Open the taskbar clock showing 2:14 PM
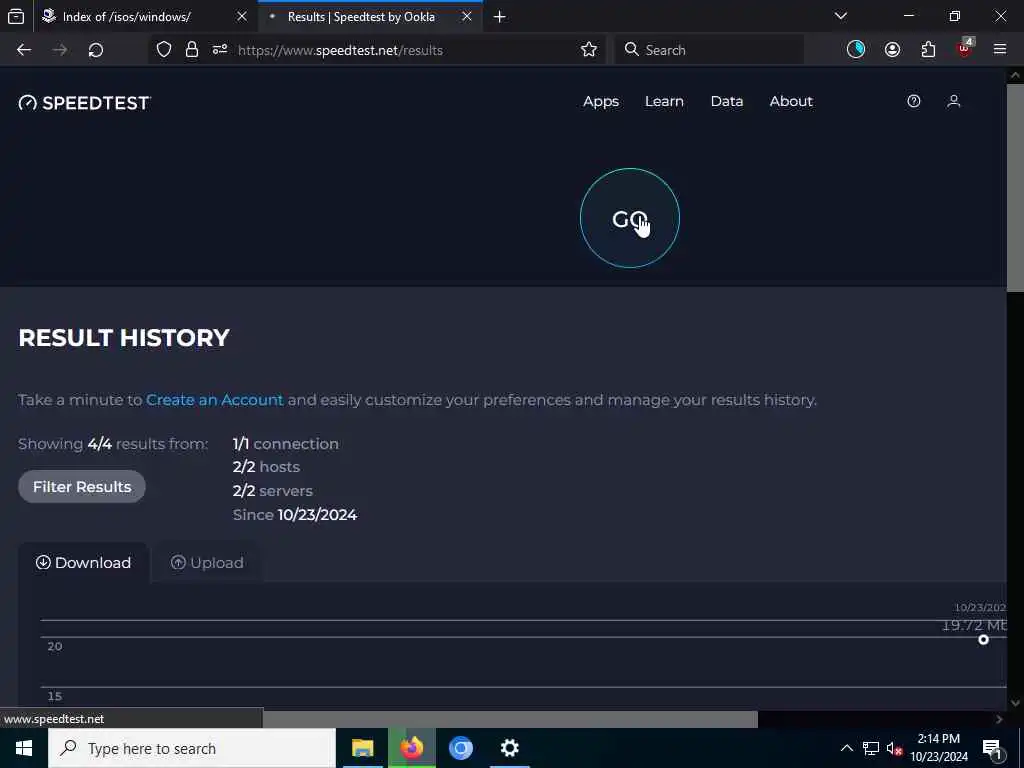The image size is (1024, 768). (x=939, y=748)
